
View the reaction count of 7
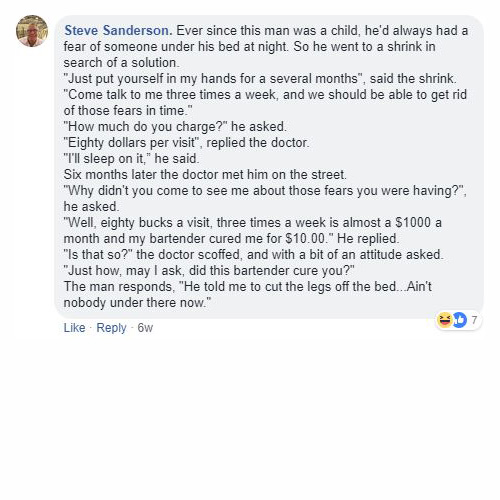pos(474,320)
